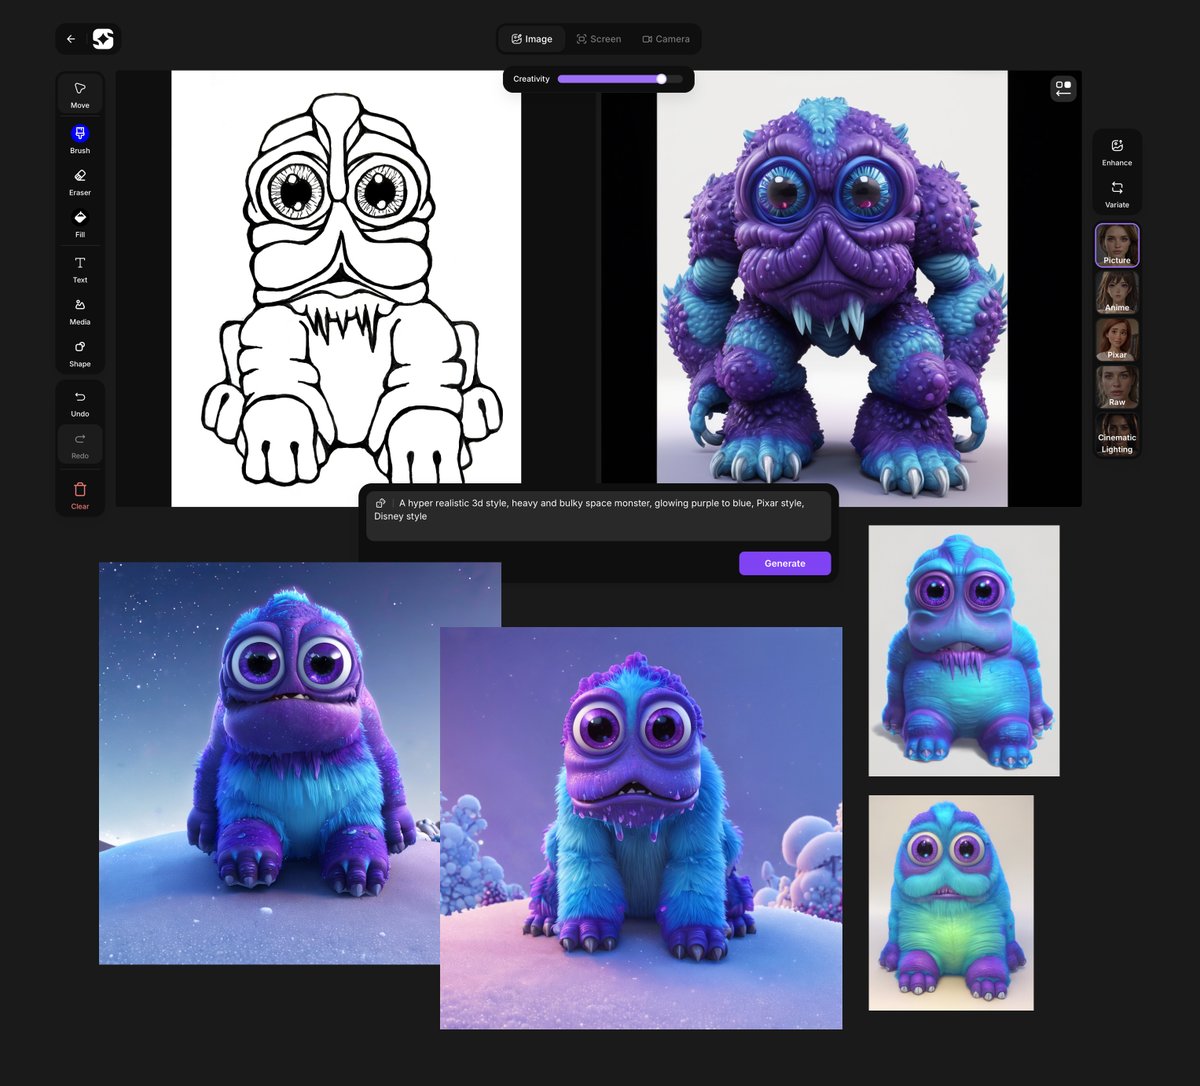The image size is (1200, 1086).
Task: Clear the canvas drawing
Action: click(x=79, y=493)
